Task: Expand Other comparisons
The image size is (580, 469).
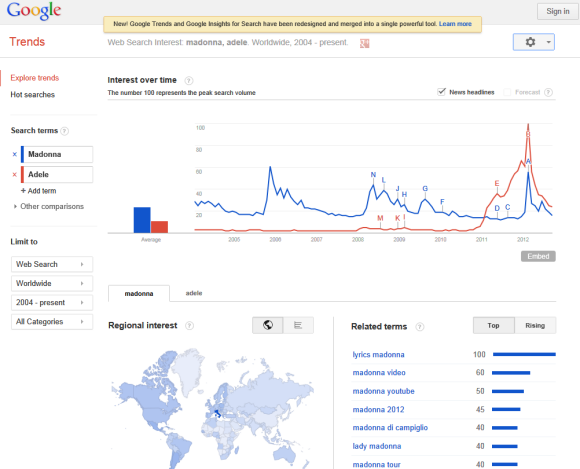Action: pos(49,206)
